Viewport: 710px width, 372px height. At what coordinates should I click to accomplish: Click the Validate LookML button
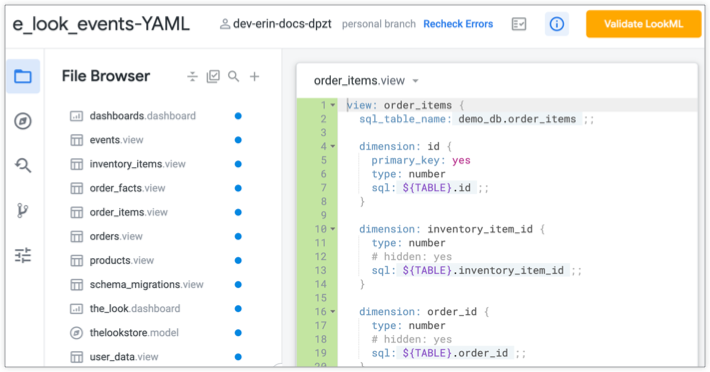point(643,24)
